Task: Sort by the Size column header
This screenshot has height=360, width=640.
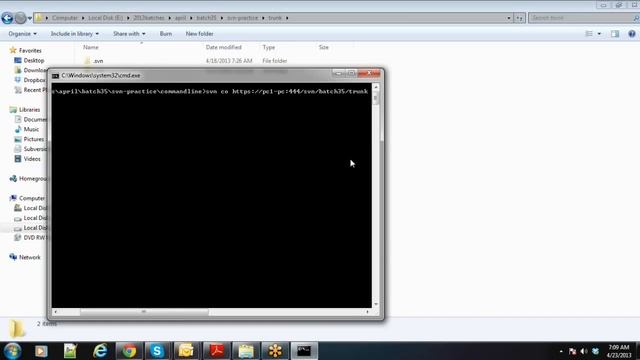Action: [x=324, y=47]
